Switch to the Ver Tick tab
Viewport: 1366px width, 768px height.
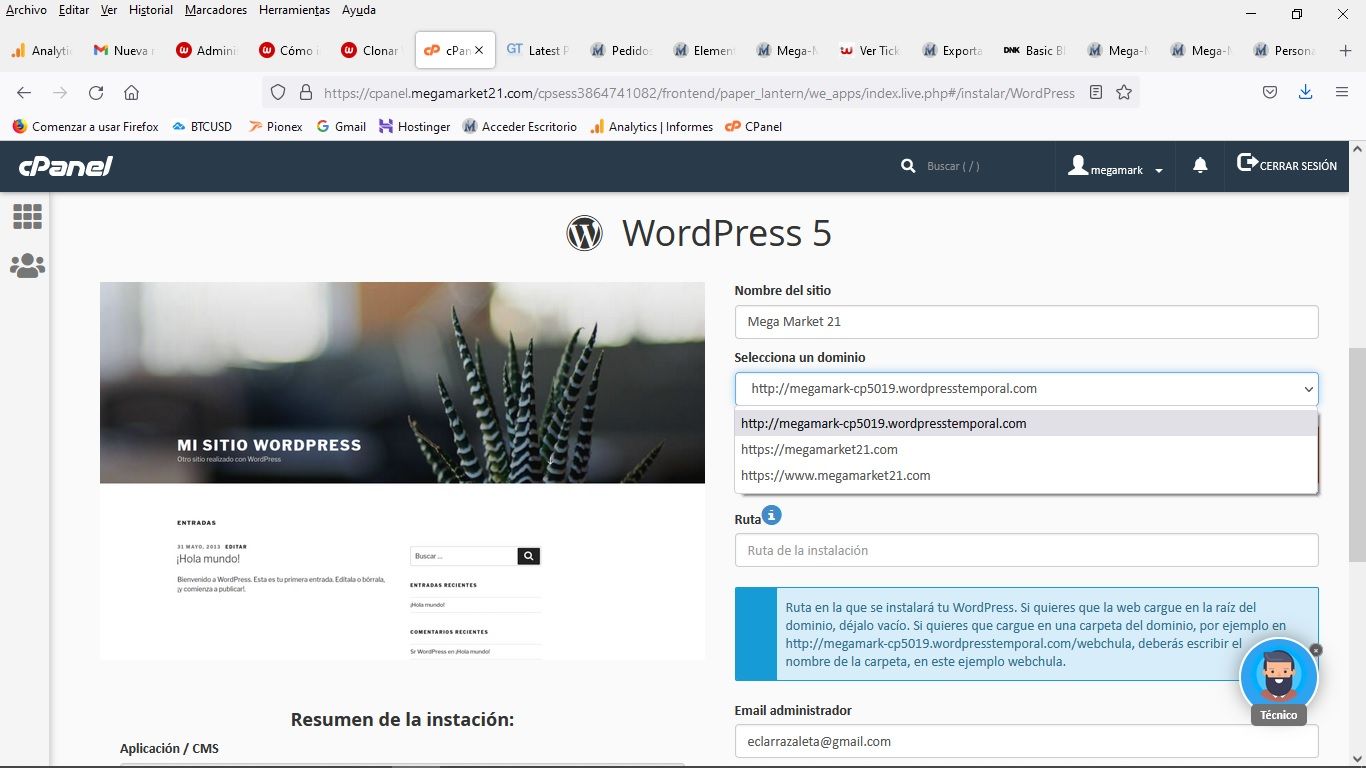(x=870, y=50)
